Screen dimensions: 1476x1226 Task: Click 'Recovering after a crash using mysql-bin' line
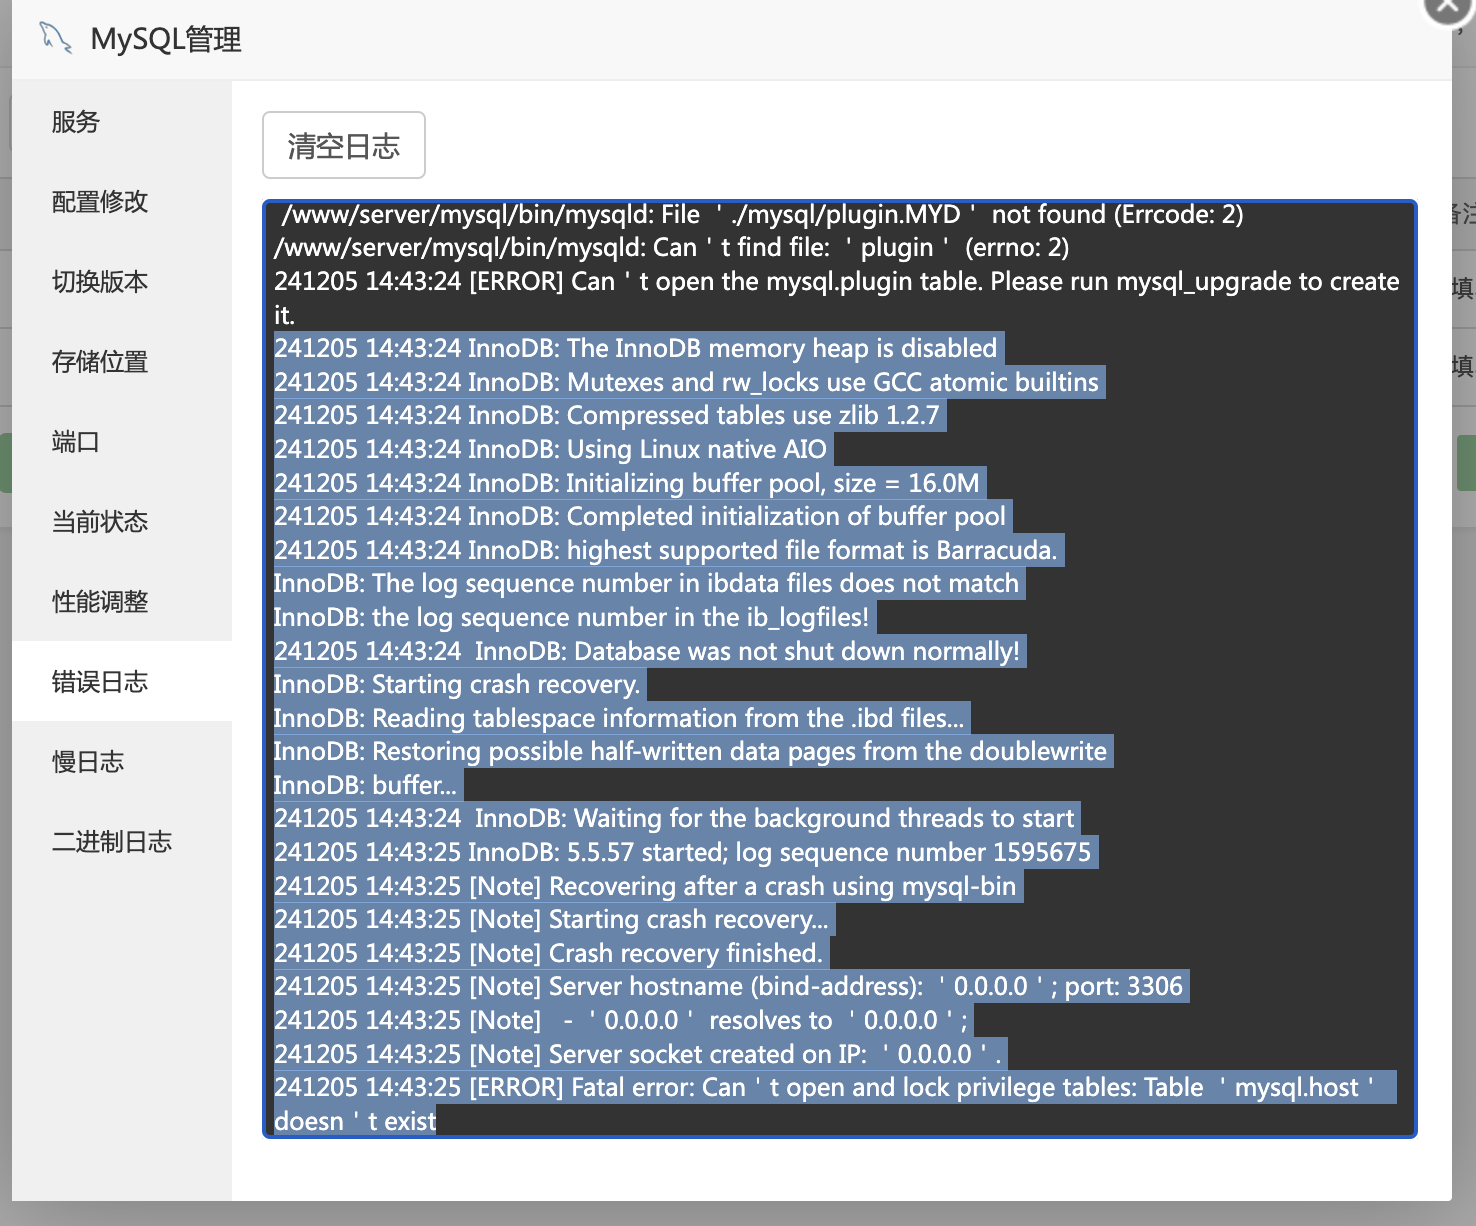click(645, 886)
